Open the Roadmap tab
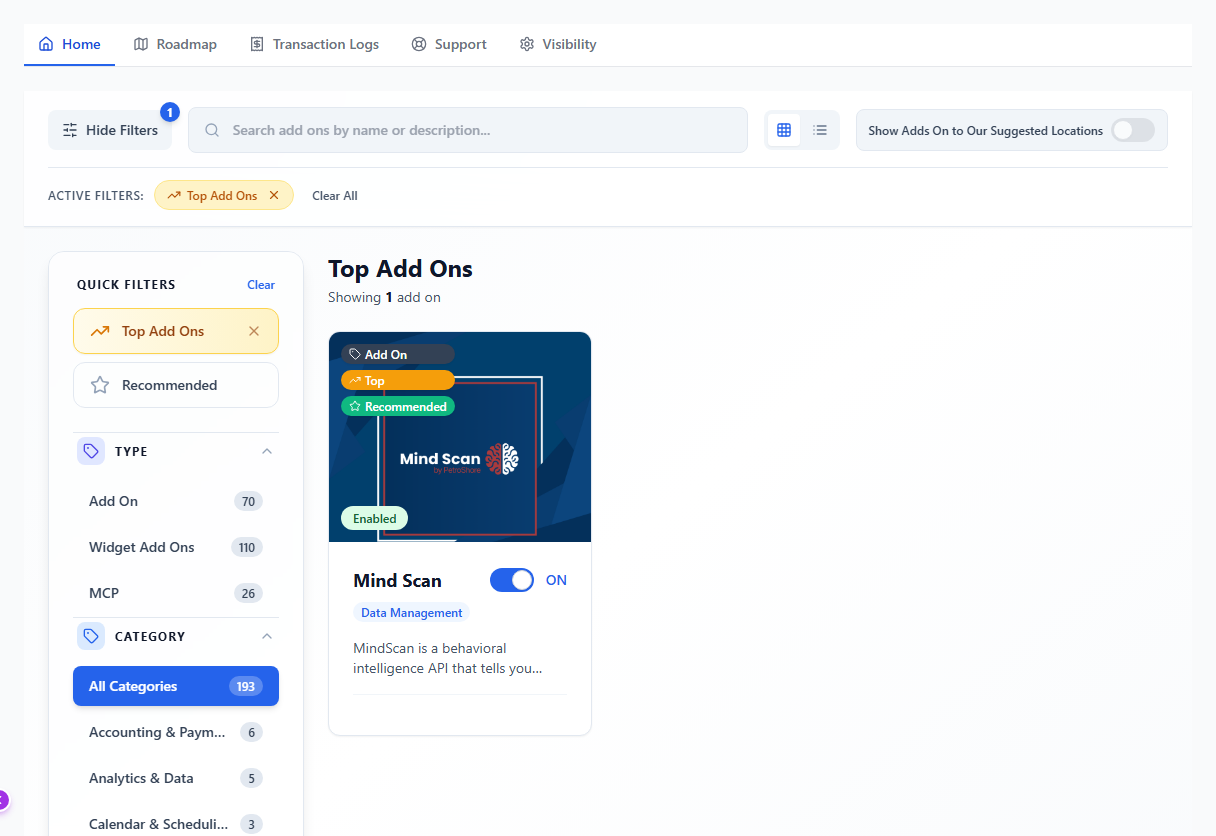 tap(175, 44)
